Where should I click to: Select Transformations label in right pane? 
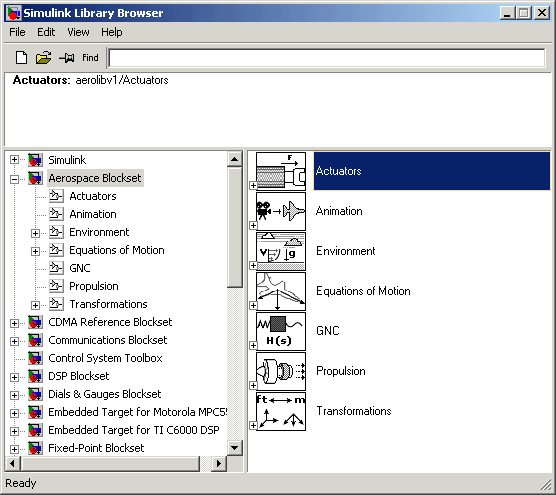tap(354, 411)
